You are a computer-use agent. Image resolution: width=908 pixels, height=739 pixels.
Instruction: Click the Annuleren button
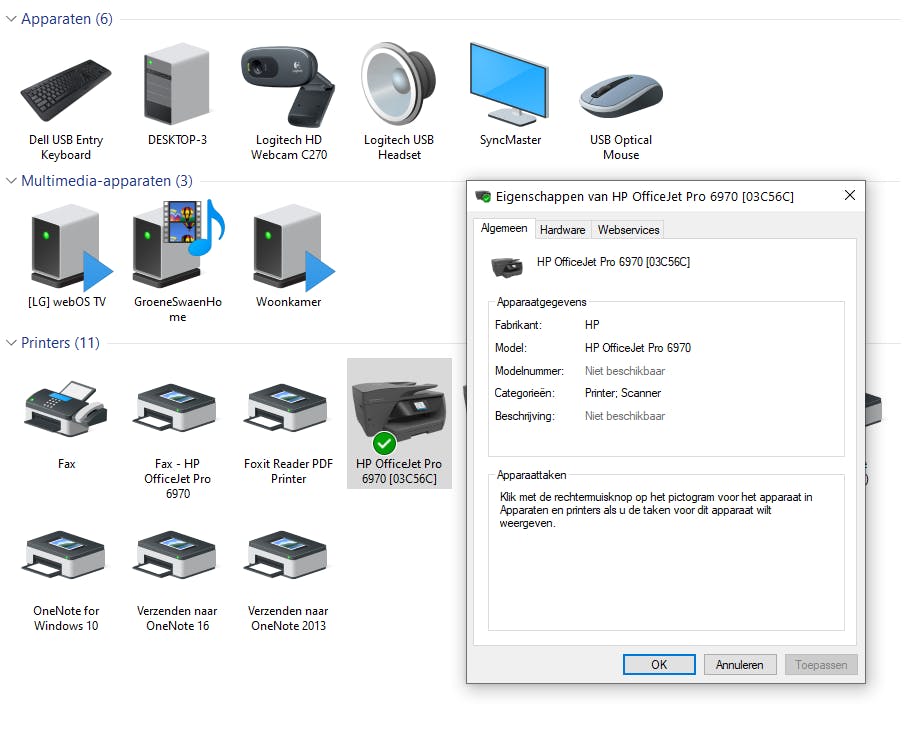[x=739, y=664]
